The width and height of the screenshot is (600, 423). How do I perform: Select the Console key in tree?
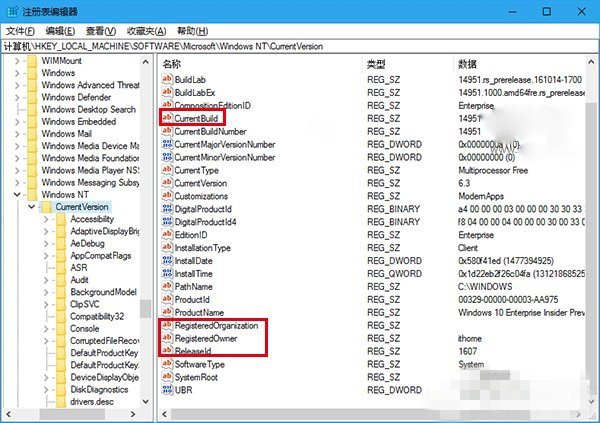pyautogui.click(x=84, y=328)
